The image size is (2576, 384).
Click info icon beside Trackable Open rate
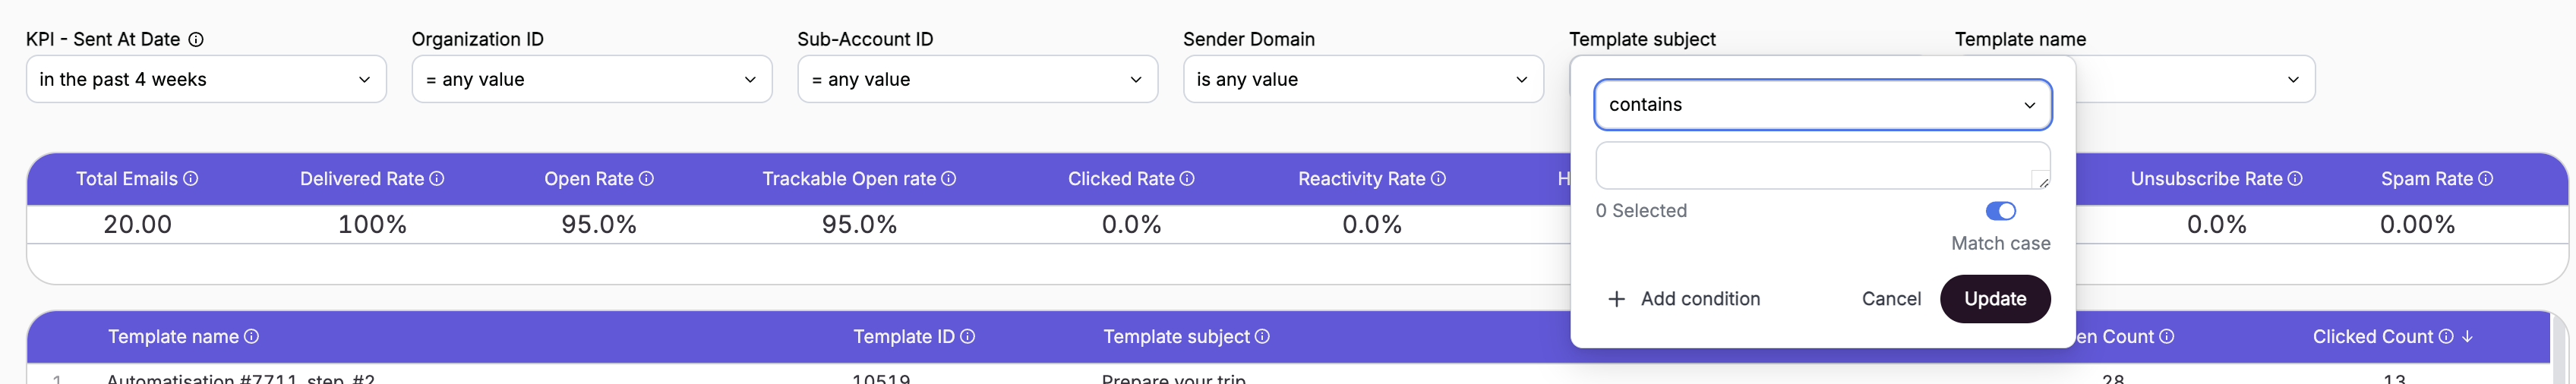[949, 178]
